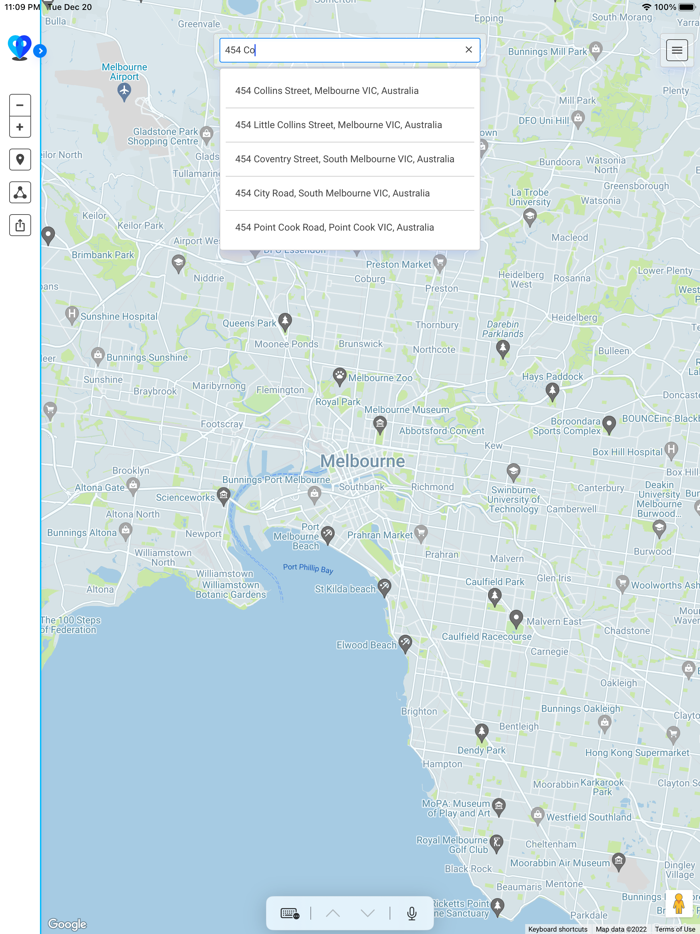Click Scienceworks museum marker
Screen dimensions: 700x934
[x=223, y=496]
